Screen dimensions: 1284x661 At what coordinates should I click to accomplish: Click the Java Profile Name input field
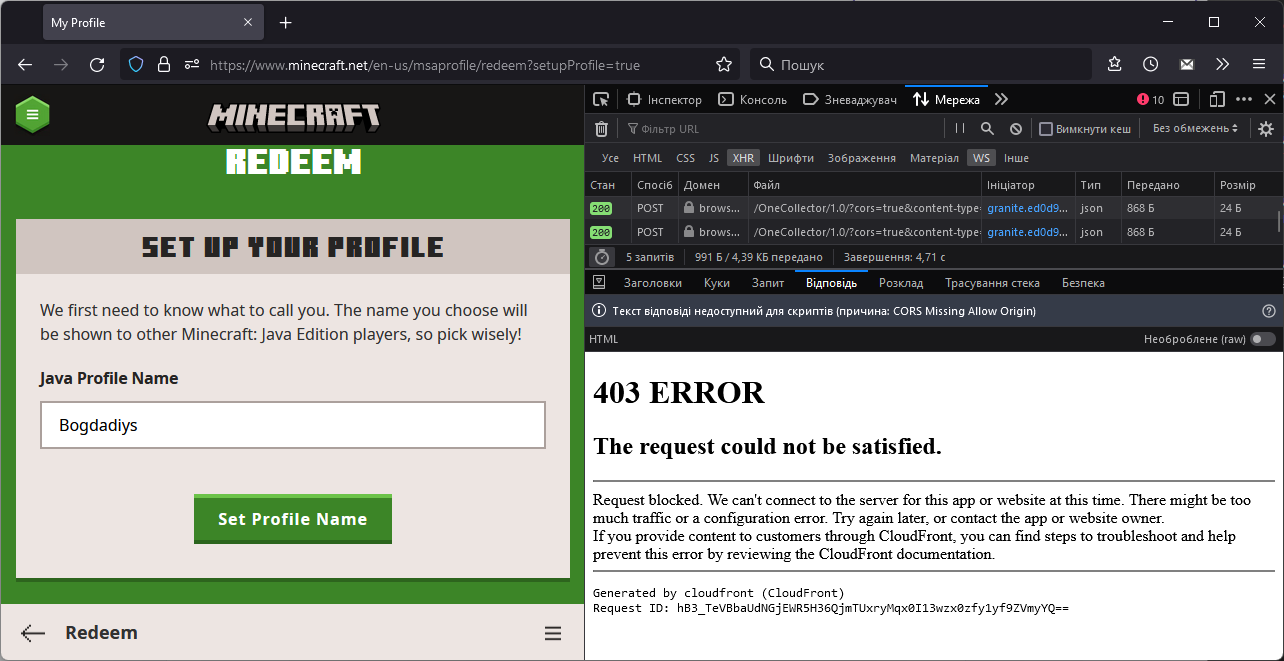(293, 425)
